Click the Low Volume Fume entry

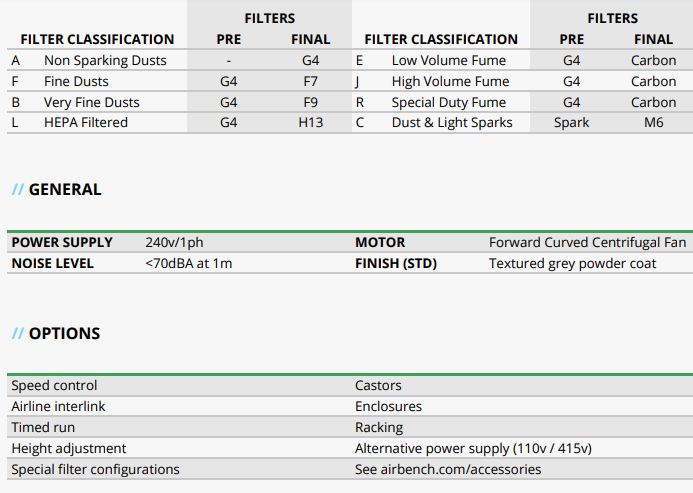point(448,60)
